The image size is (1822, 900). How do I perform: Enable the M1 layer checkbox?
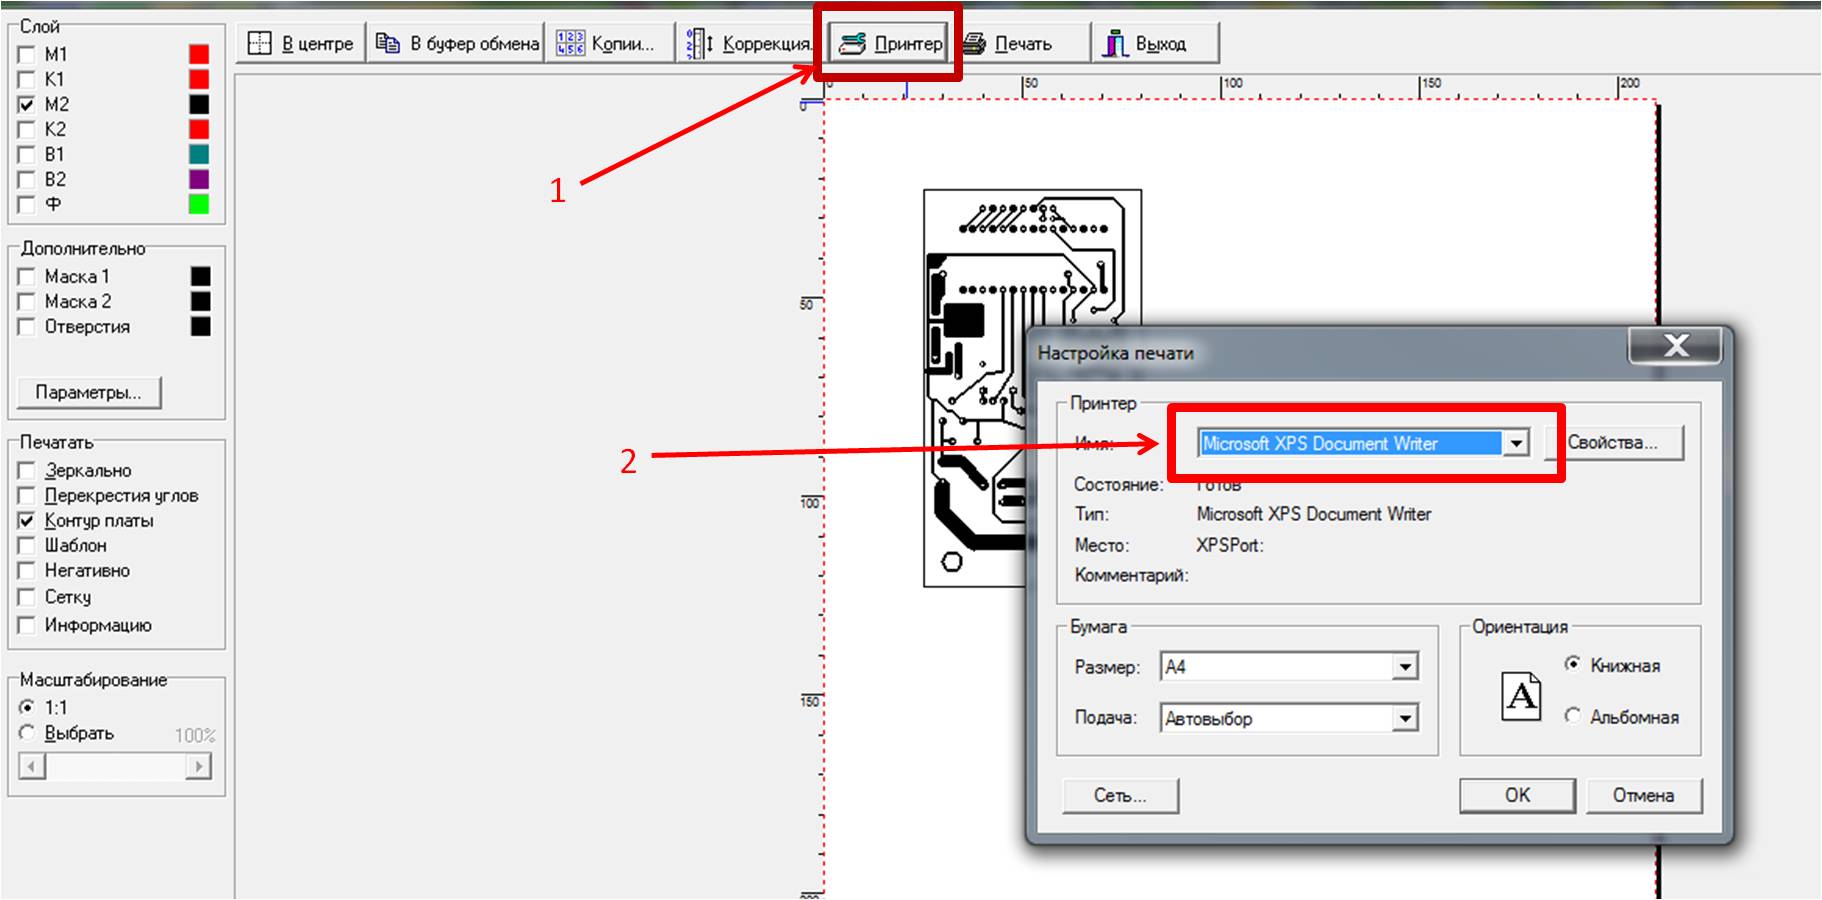pyautogui.click(x=27, y=54)
